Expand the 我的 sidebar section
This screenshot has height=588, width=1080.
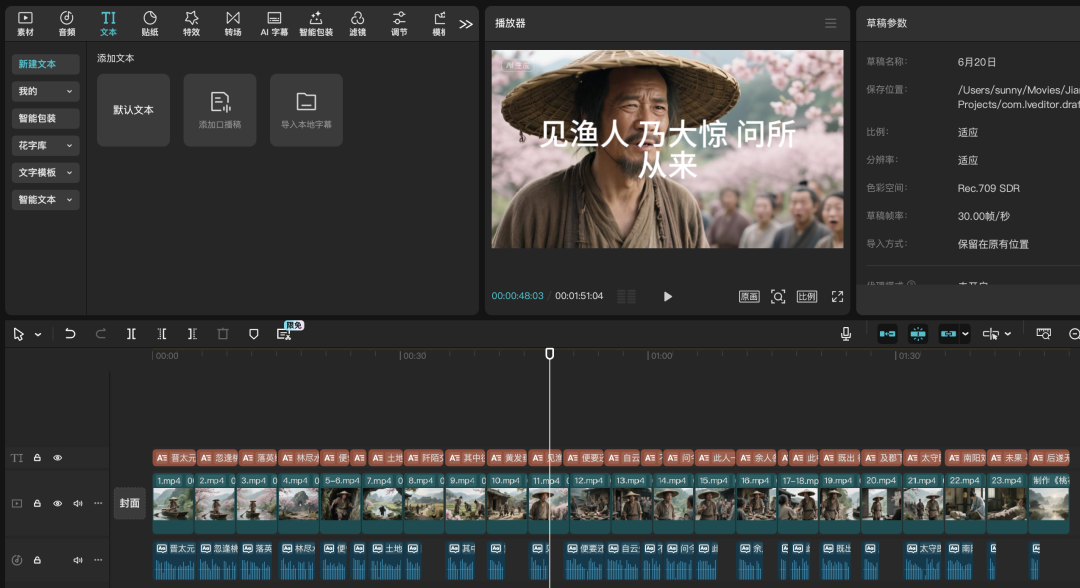pos(45,91)
